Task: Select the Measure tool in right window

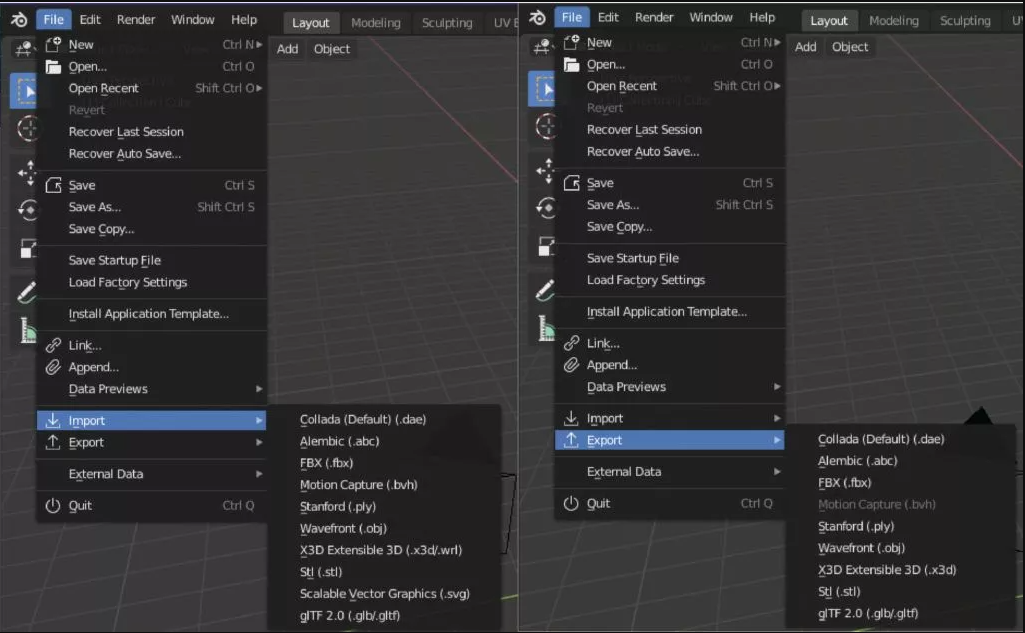Action: coord(546,328)
